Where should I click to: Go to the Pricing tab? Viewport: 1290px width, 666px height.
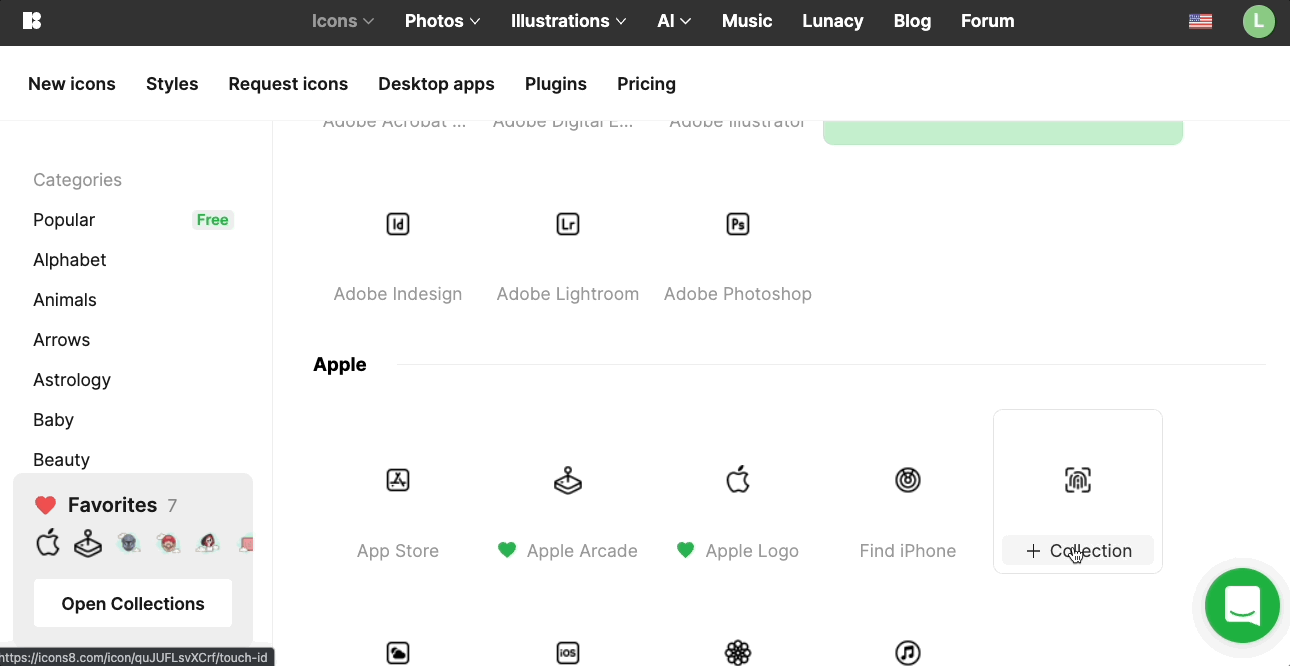(x=646, y=84)
